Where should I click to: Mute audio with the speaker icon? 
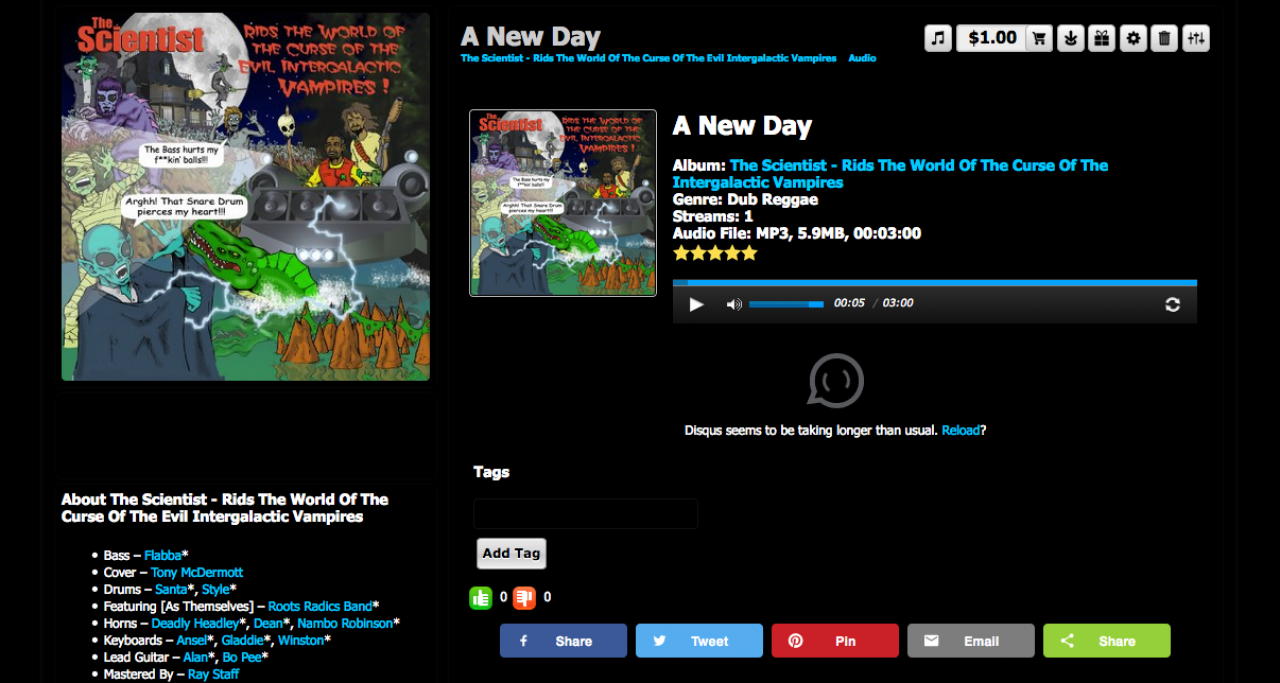click(x=734, y=304)
